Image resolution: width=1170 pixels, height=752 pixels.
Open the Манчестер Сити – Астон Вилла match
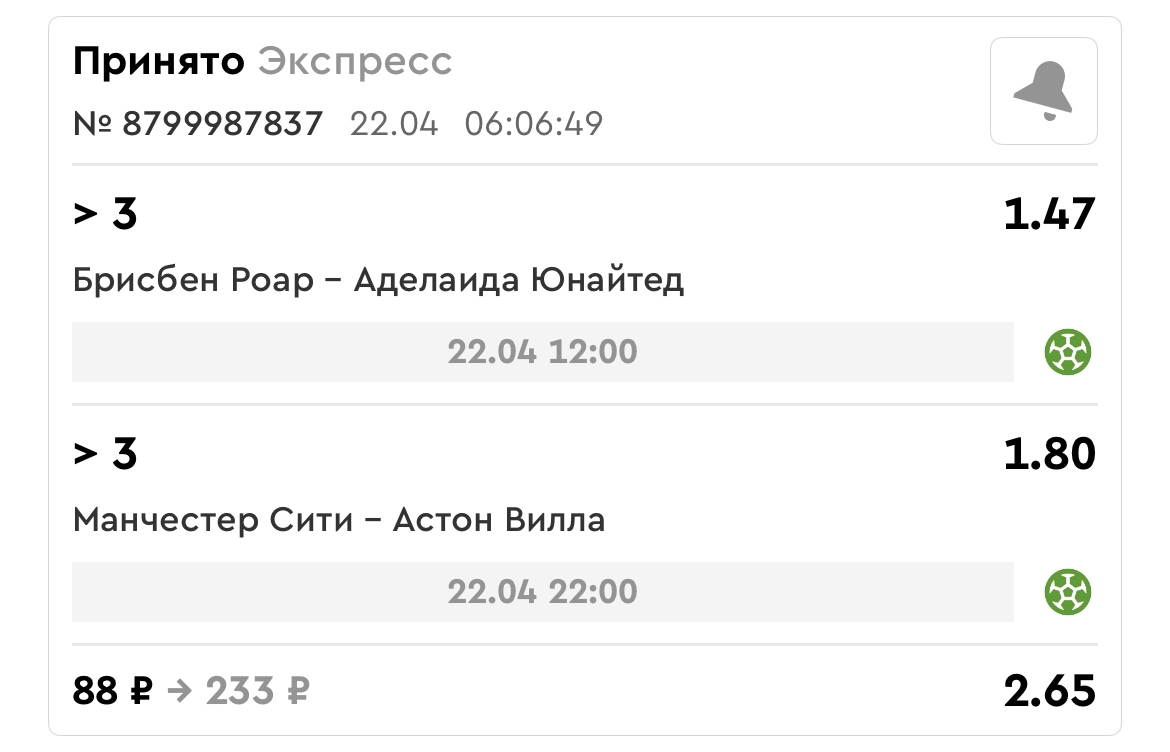click(339, 520)
